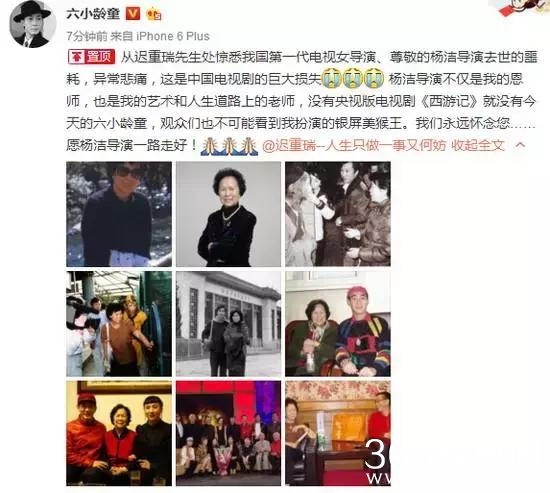The height and width of the screenshot is (493, 550).
Task: Open the large group photo thumbnail
Action: click(x=228, y=433)
